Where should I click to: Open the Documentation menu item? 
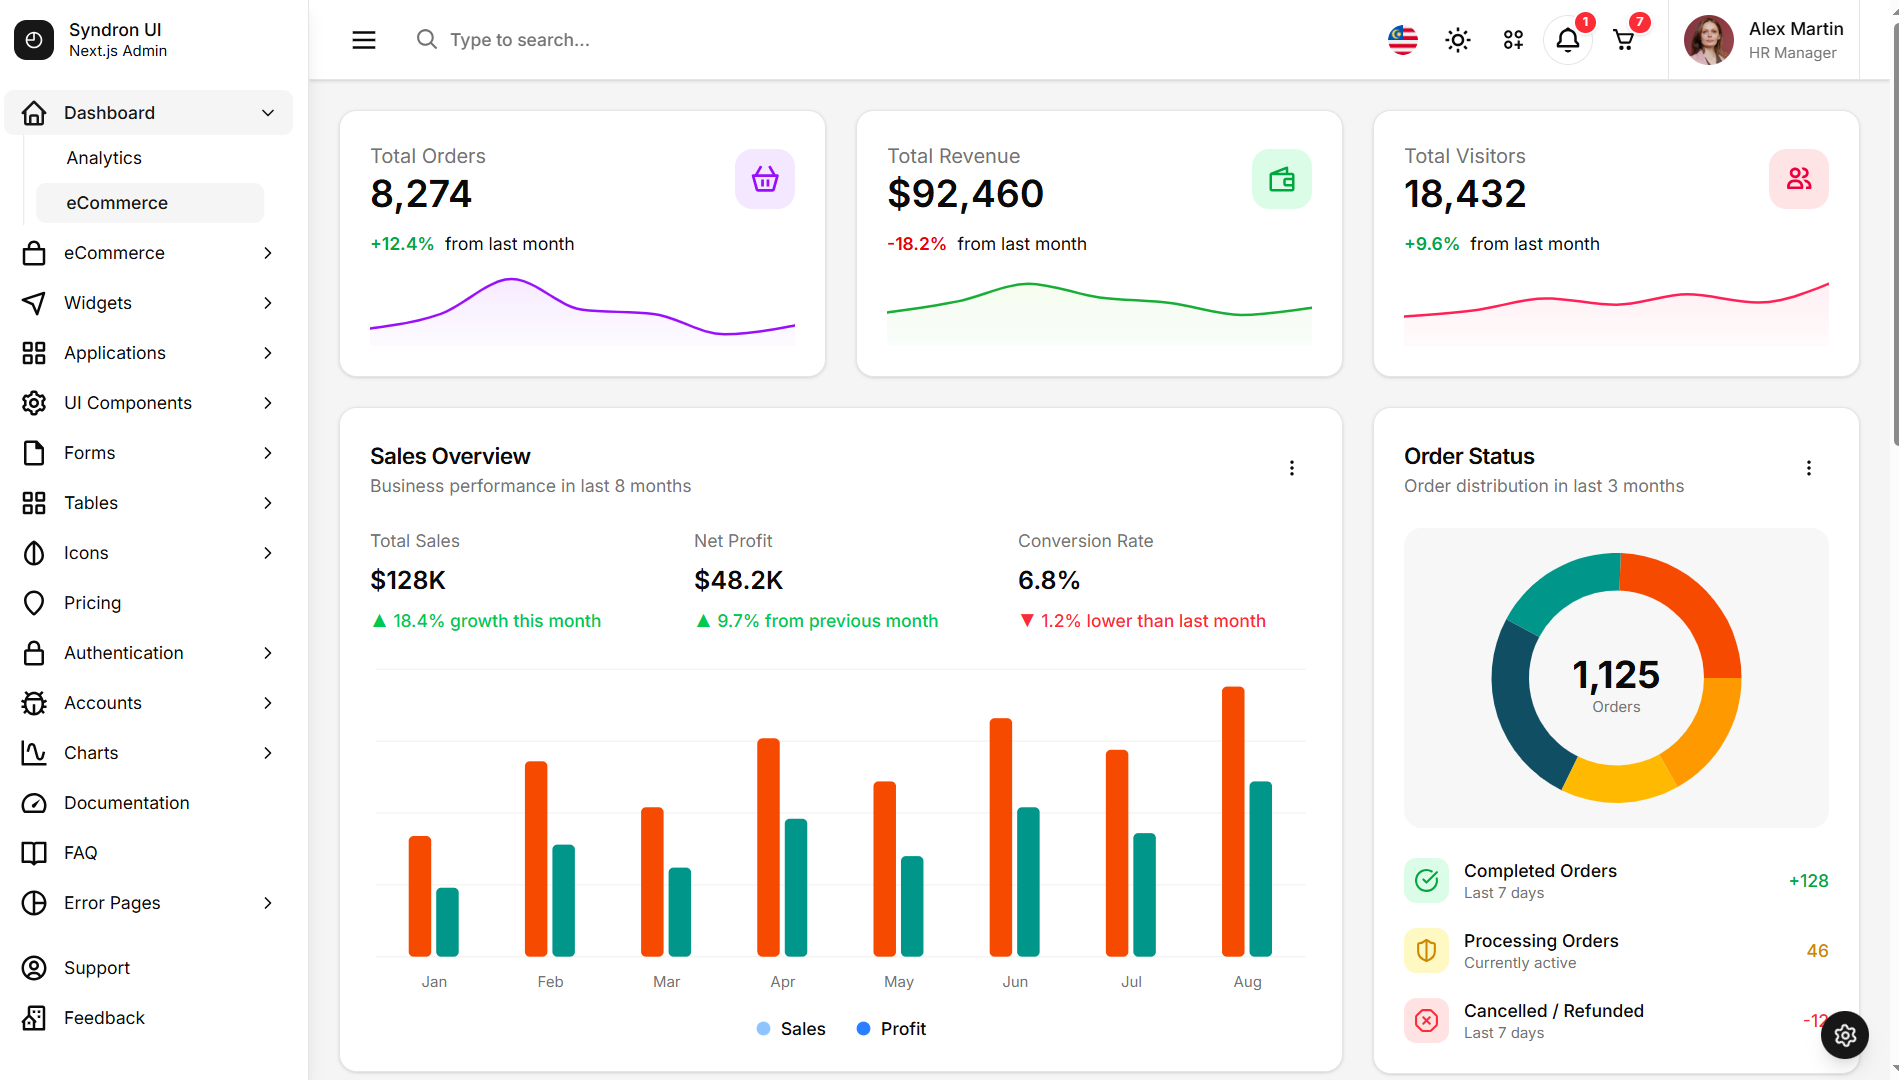[148, 803]
